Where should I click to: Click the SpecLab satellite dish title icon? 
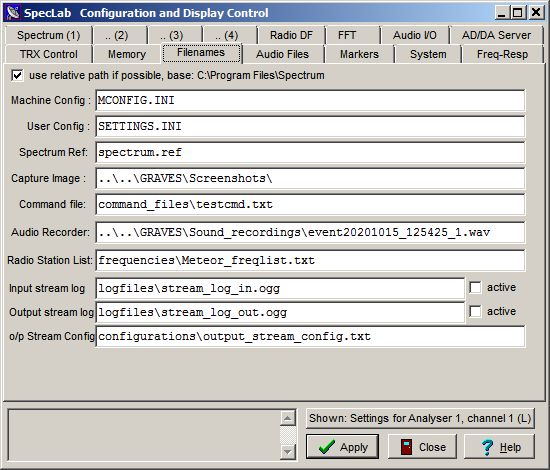click(13, 13)
